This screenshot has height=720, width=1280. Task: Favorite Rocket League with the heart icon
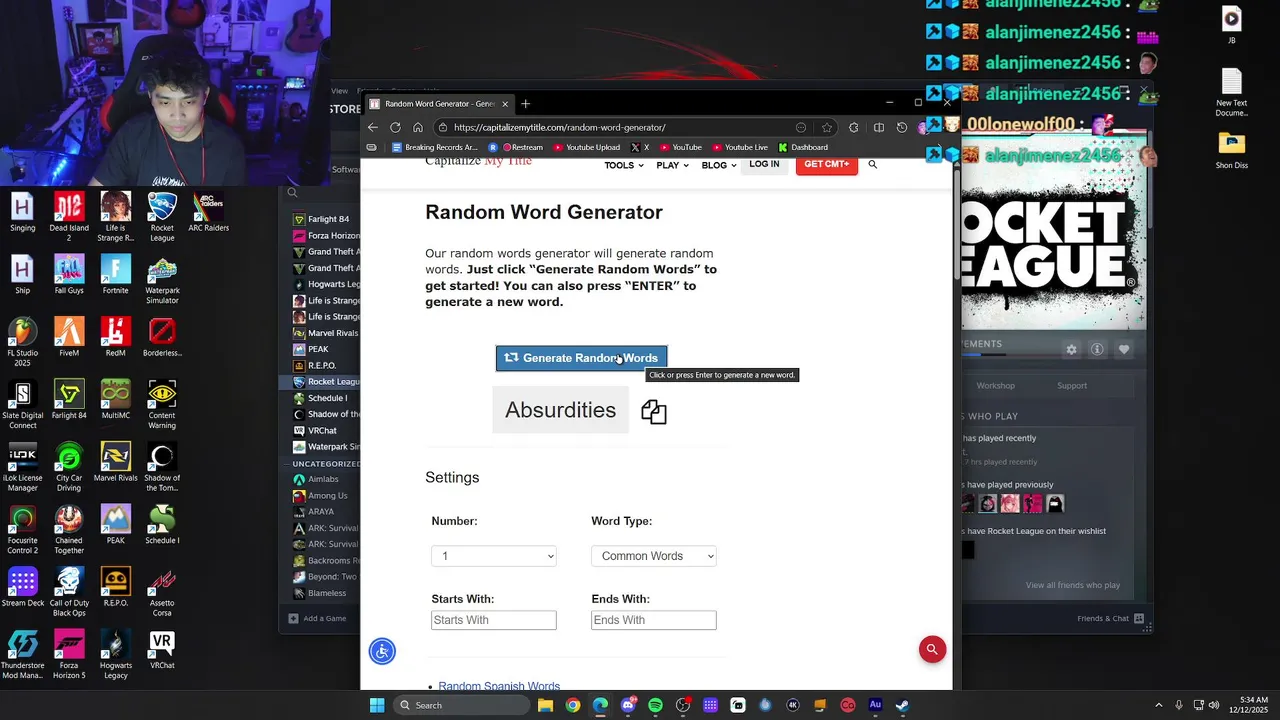[1124, 350]
